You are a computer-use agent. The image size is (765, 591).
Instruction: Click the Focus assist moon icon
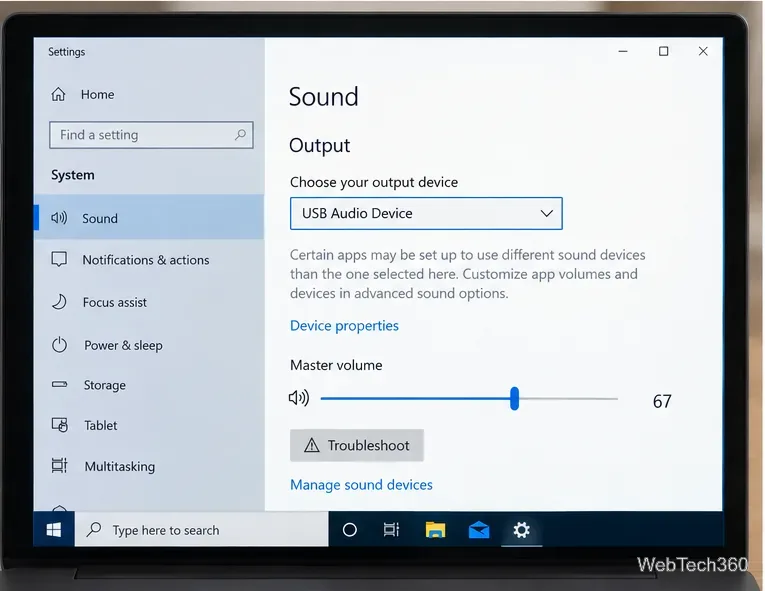(59, 302)
